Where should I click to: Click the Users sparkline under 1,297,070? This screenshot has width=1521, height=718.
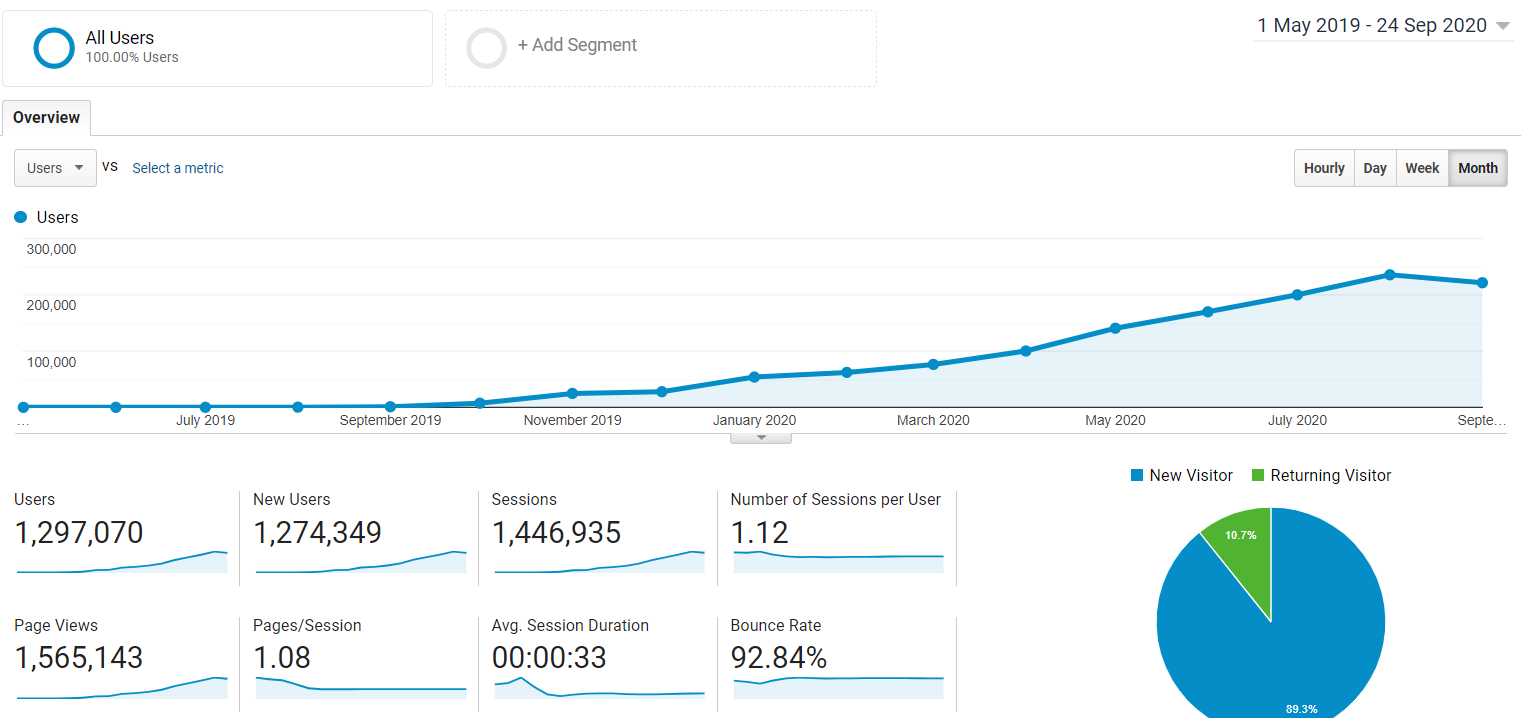(x=122, y=562)
